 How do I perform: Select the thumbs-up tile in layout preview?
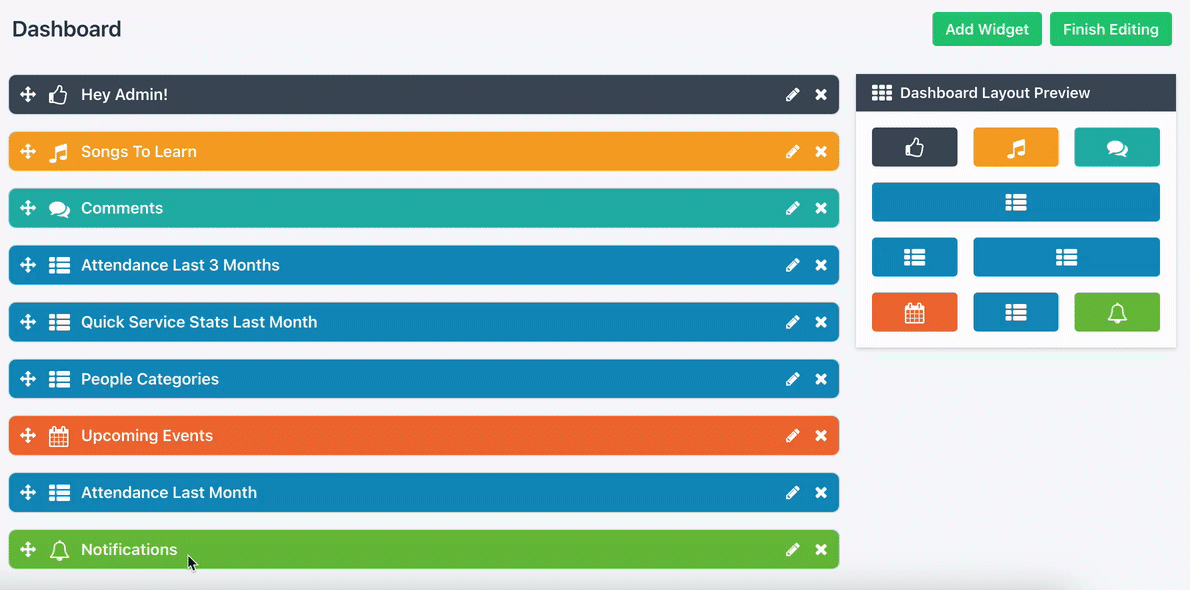pos(914,147)
